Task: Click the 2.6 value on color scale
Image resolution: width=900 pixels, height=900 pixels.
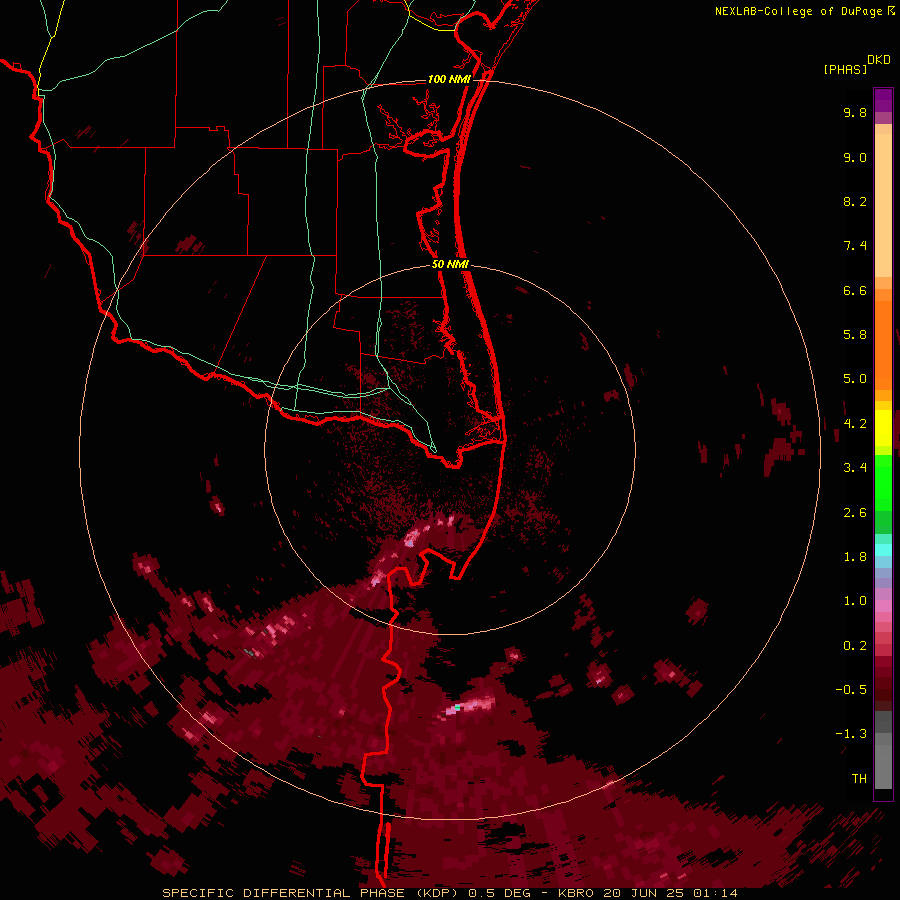Action: tap(855, 513)
